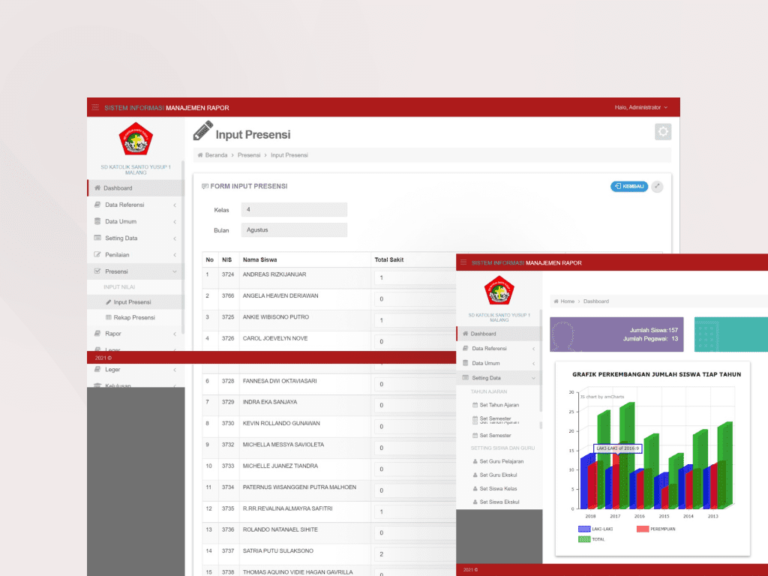Click hamburger menu icon in Input Presensi window
Image resolution: width=768 pixels, height=576 pixels.
coord(95,107)
